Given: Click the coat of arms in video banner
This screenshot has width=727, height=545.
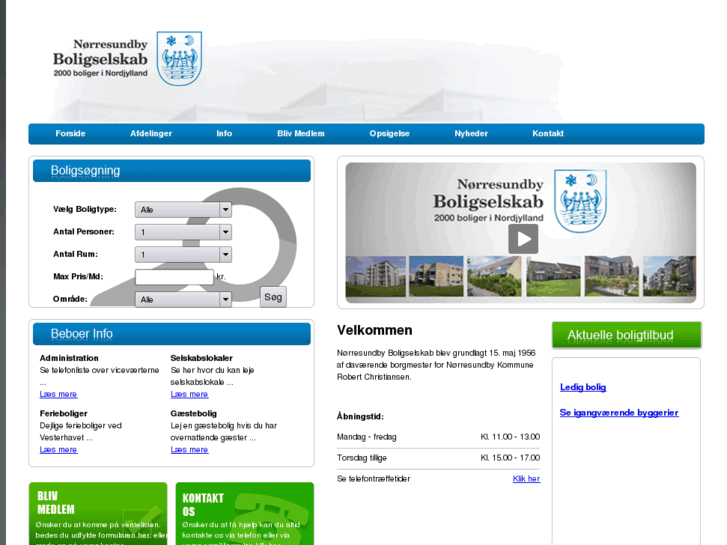Looking at the screenshot, I should coord(580,201).
